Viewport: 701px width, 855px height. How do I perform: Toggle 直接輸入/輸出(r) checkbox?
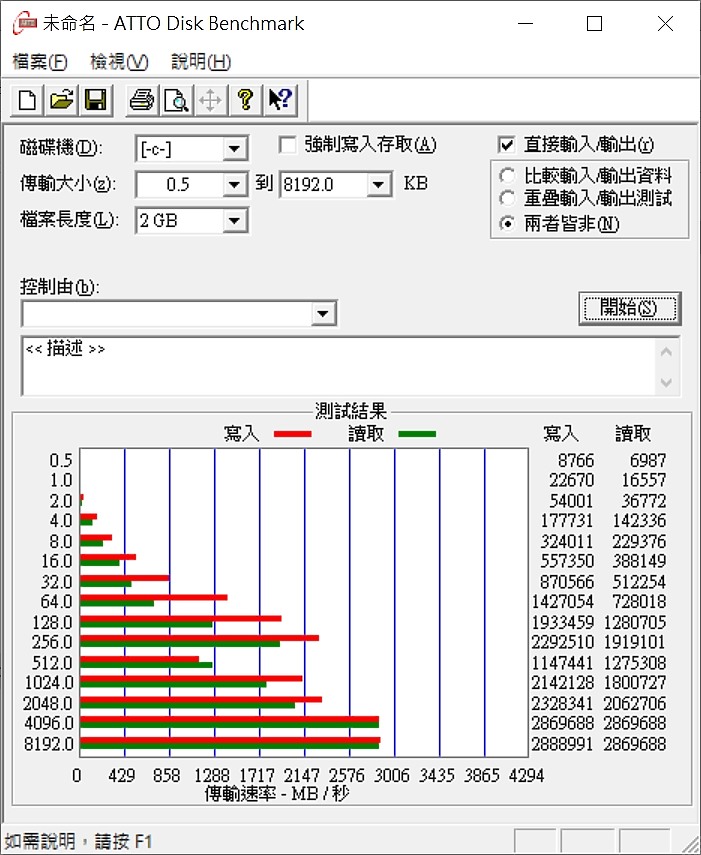pos(506,145)
